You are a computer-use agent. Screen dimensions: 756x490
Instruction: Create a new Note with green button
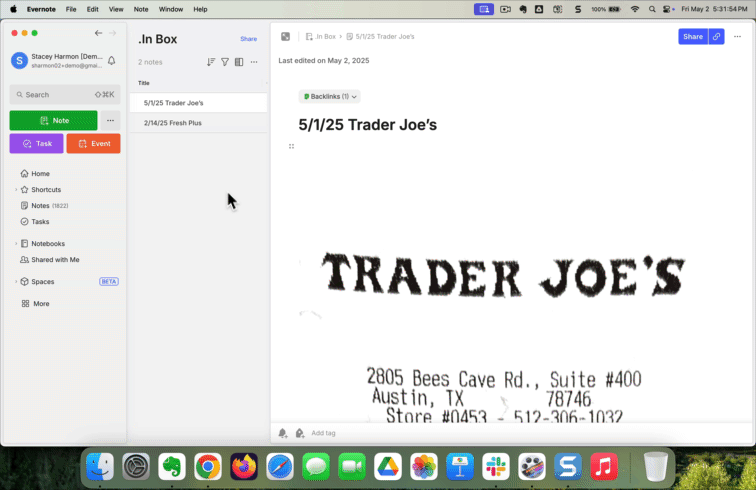pyautogui.click(x=54, y=121)
